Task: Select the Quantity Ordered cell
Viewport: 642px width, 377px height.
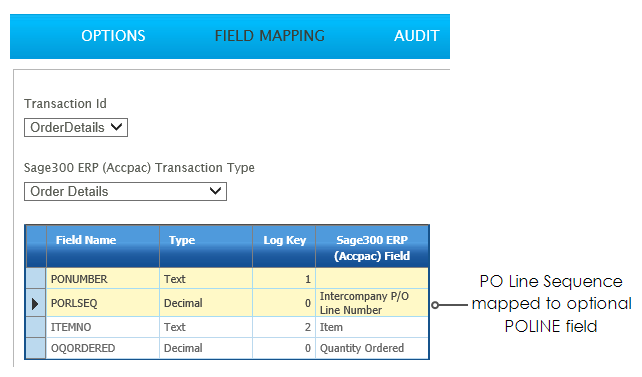Action: pos(372,348)
